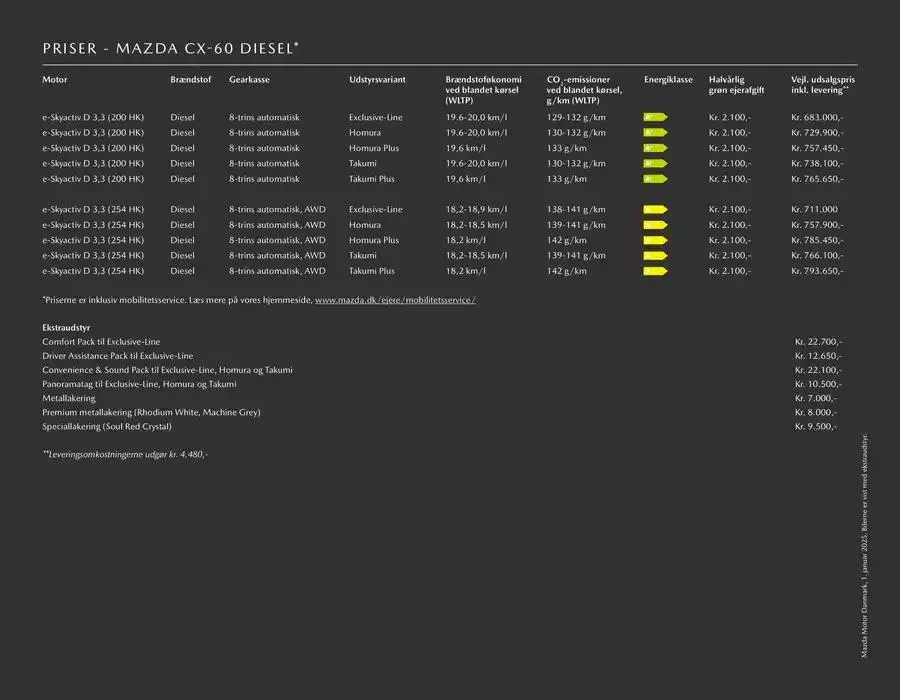The height and width of the screenshot is (700, 900).
Task: Click the 'Comfort Pack til Exclusive-Line' entry
Action: 101,342
